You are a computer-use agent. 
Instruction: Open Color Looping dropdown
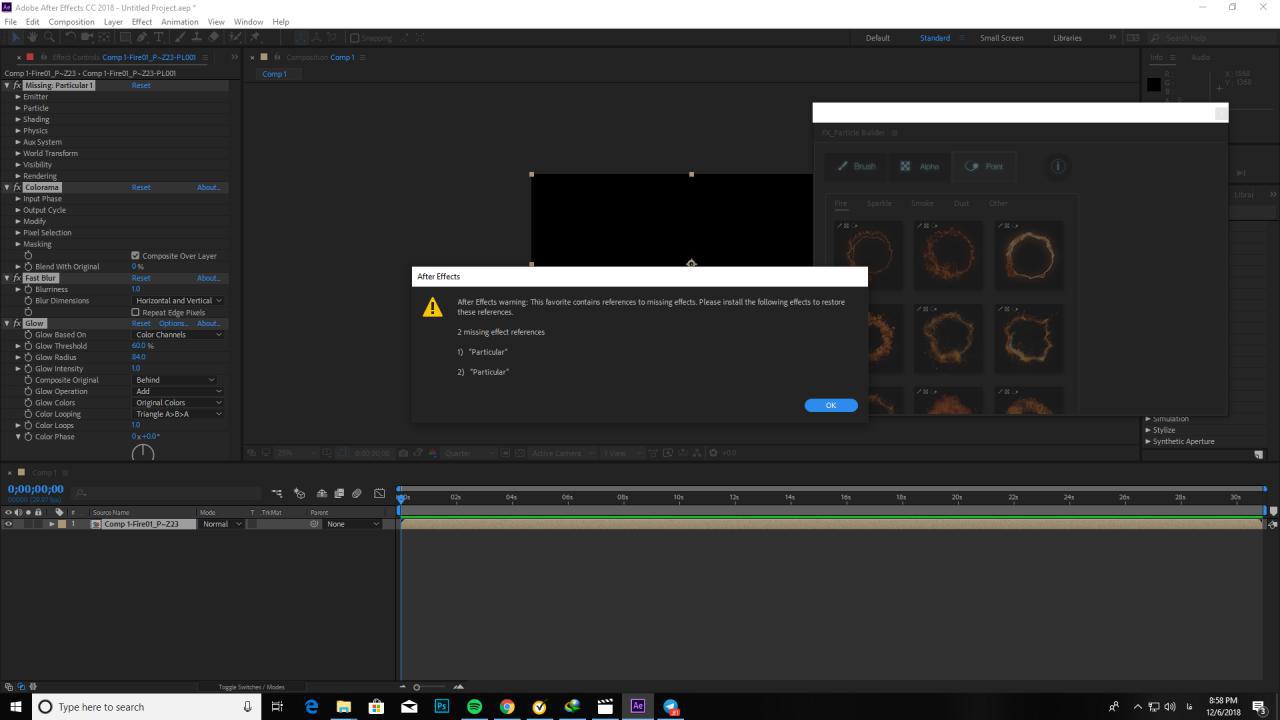point(178,414)
